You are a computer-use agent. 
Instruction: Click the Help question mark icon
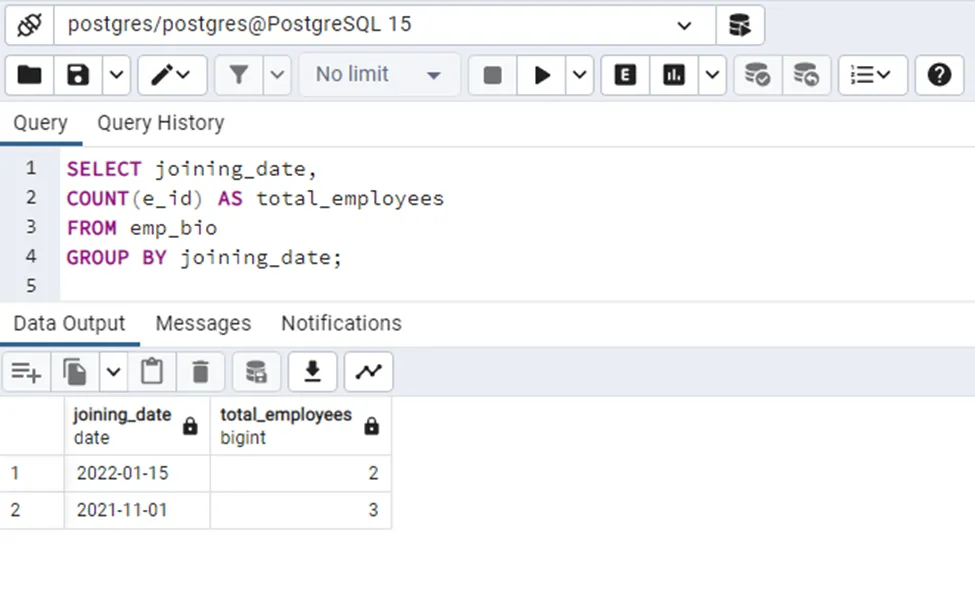[939, 75]
